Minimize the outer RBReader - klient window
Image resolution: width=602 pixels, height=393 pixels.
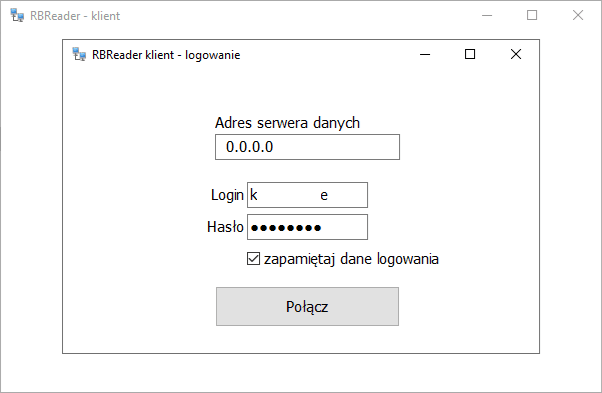coord(487,15)
